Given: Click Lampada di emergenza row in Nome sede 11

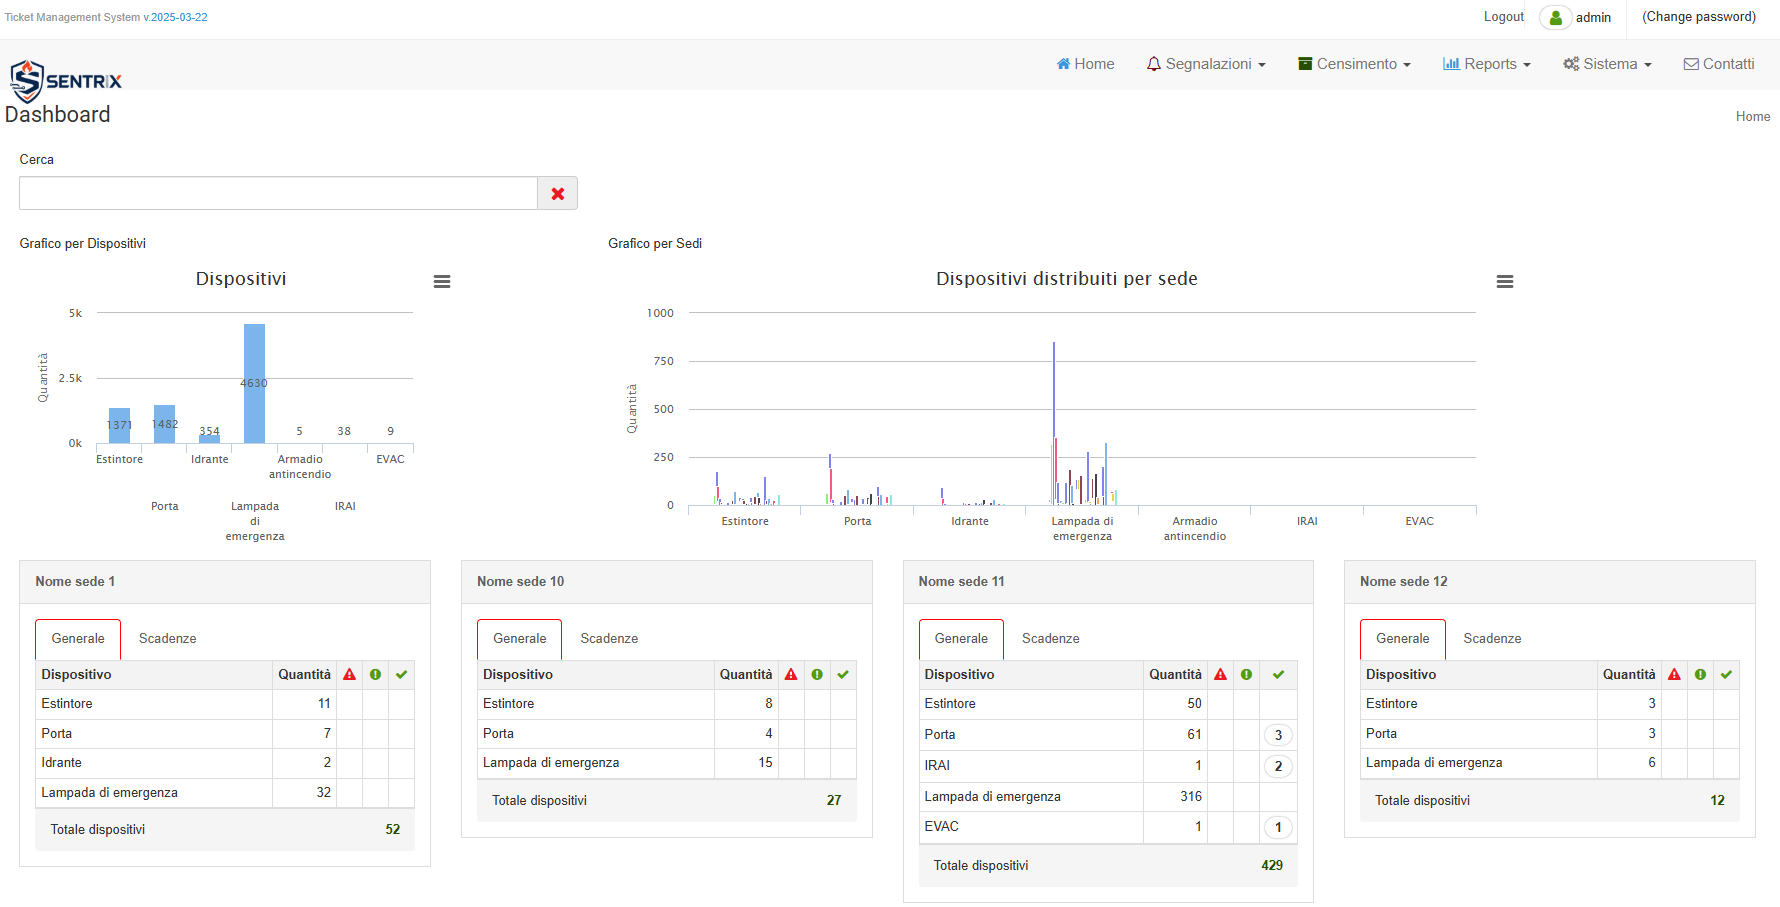Looking at the screenshot, I should click(x=1108, y=797).
